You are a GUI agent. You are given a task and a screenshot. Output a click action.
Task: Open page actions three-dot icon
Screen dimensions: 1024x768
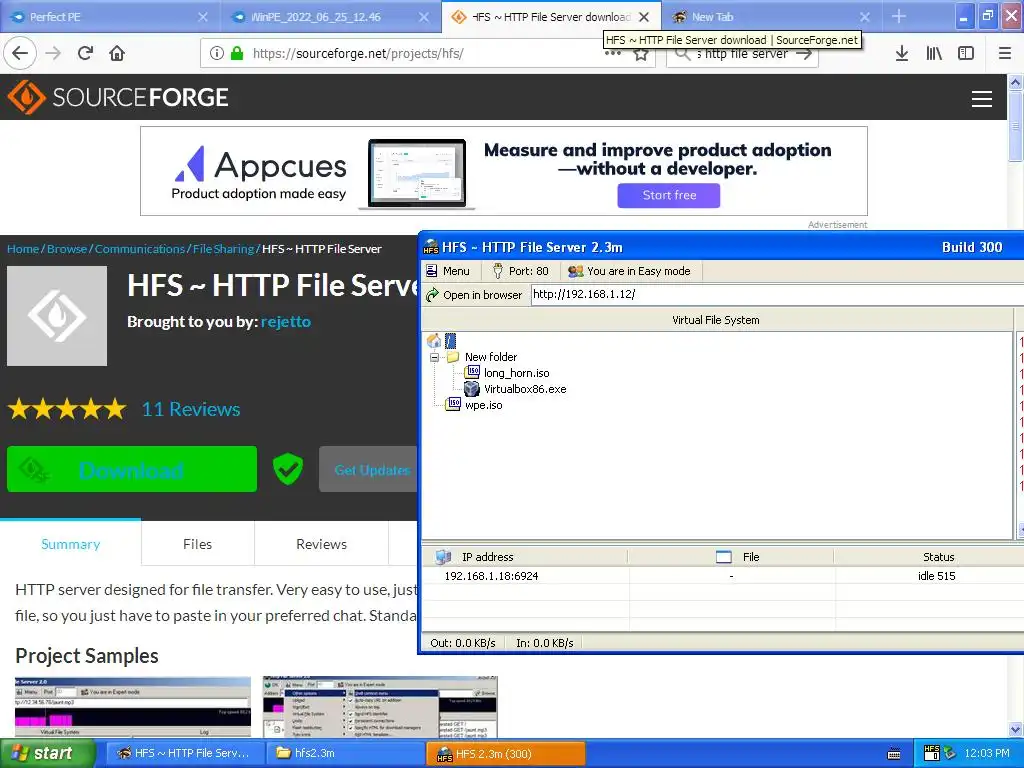(613, 54)
